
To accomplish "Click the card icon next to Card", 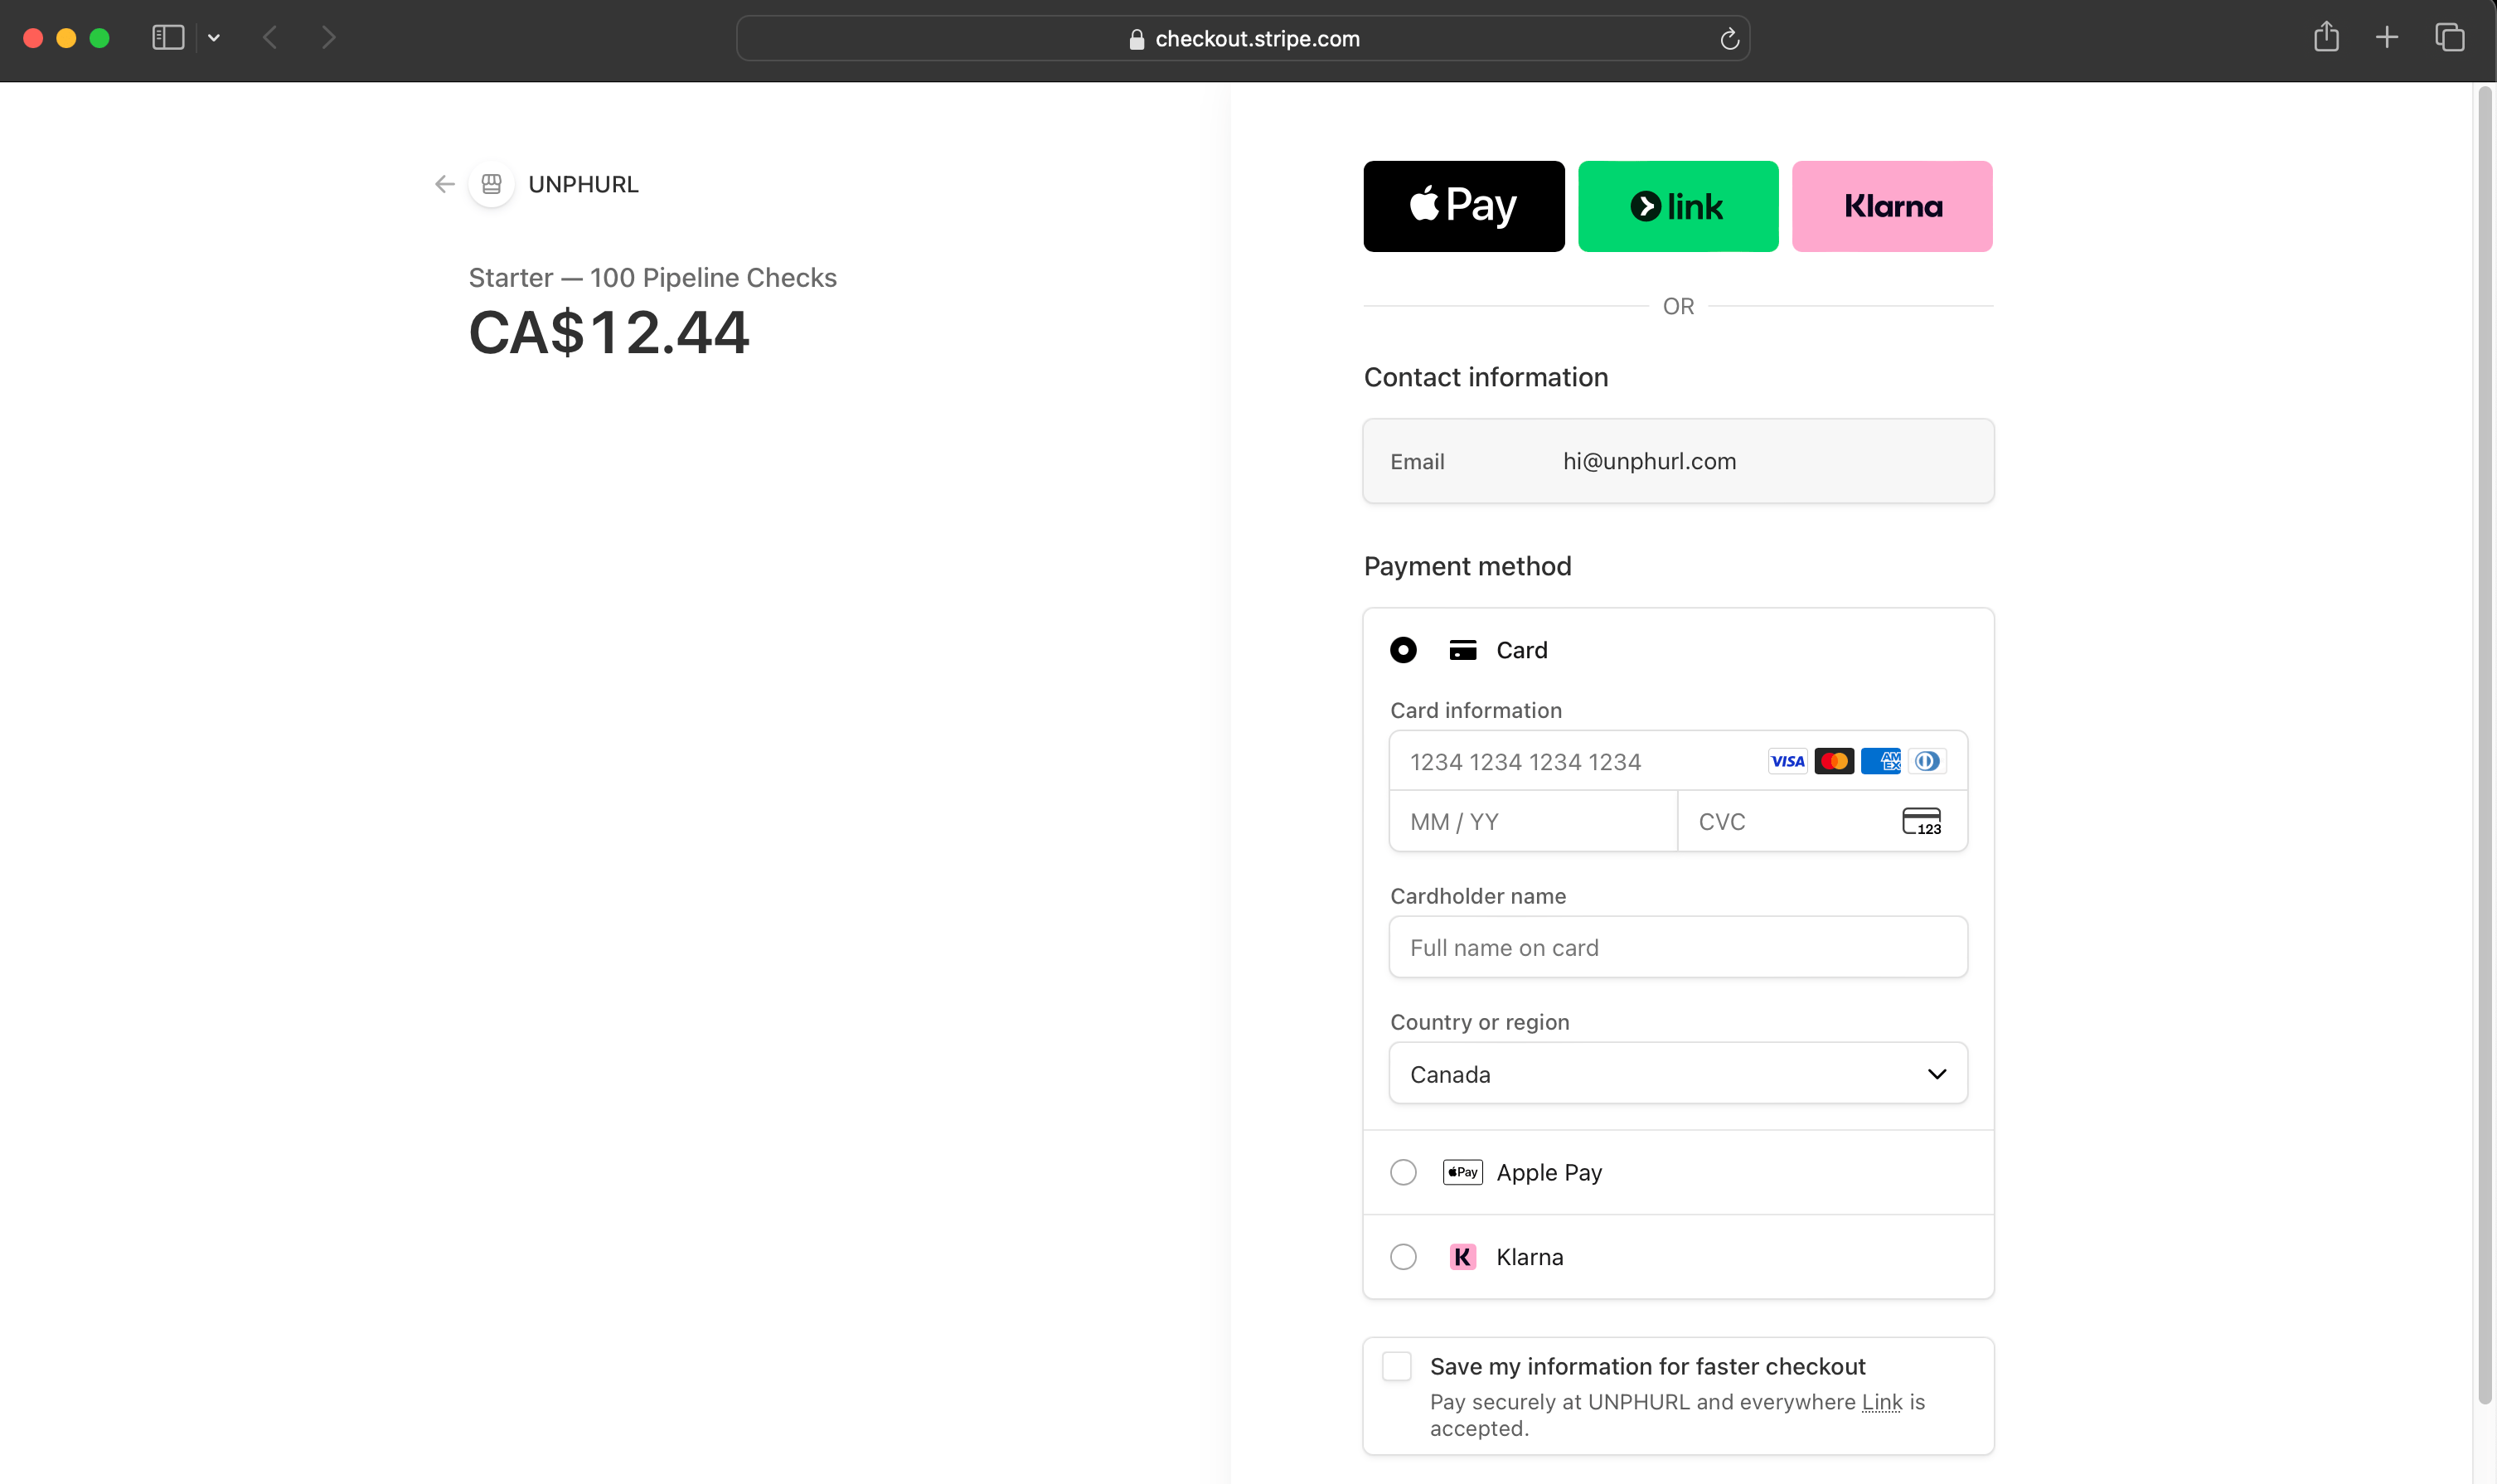I will click(1463, 650).
